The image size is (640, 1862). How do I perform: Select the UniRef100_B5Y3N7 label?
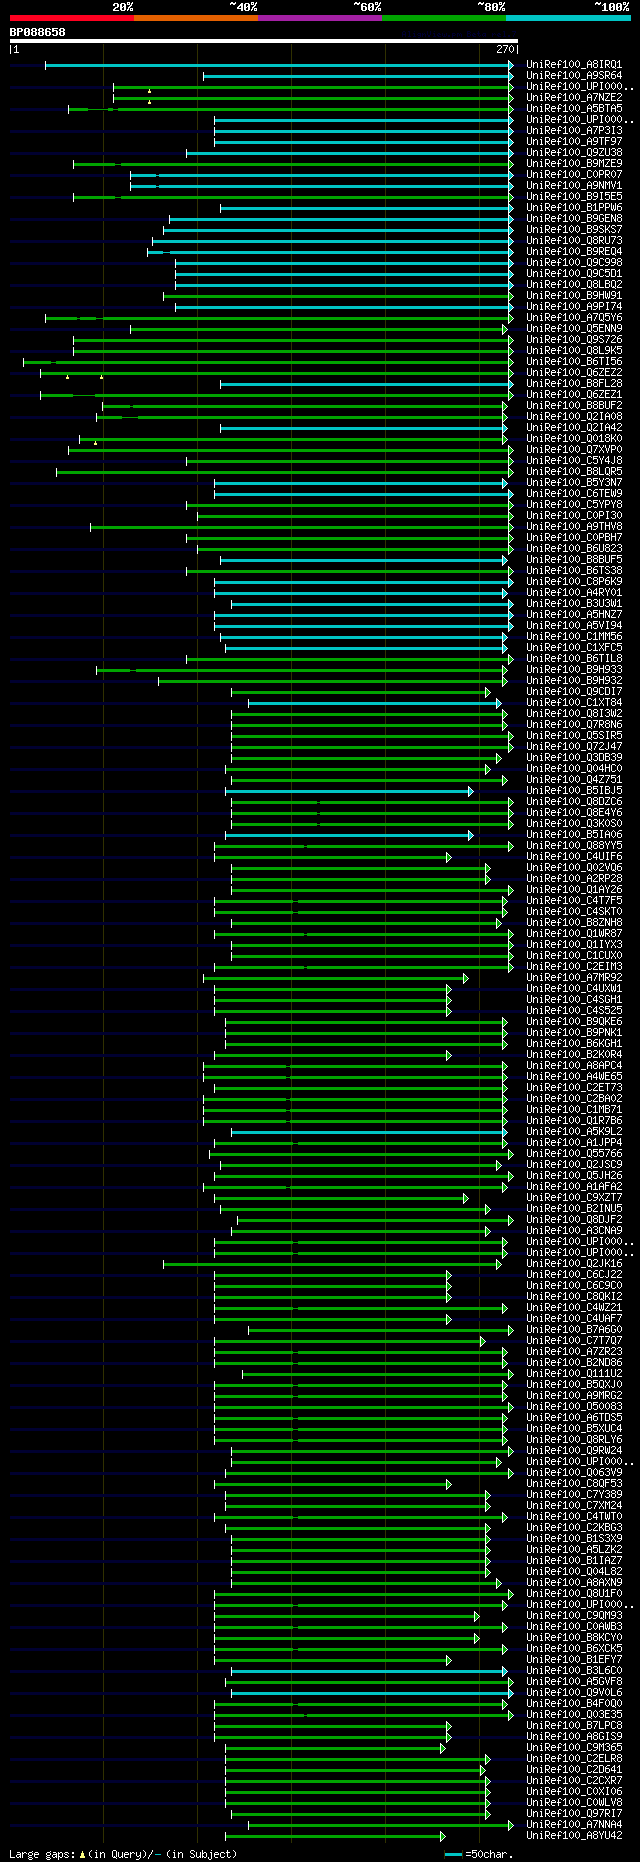(x=574, y=483)
